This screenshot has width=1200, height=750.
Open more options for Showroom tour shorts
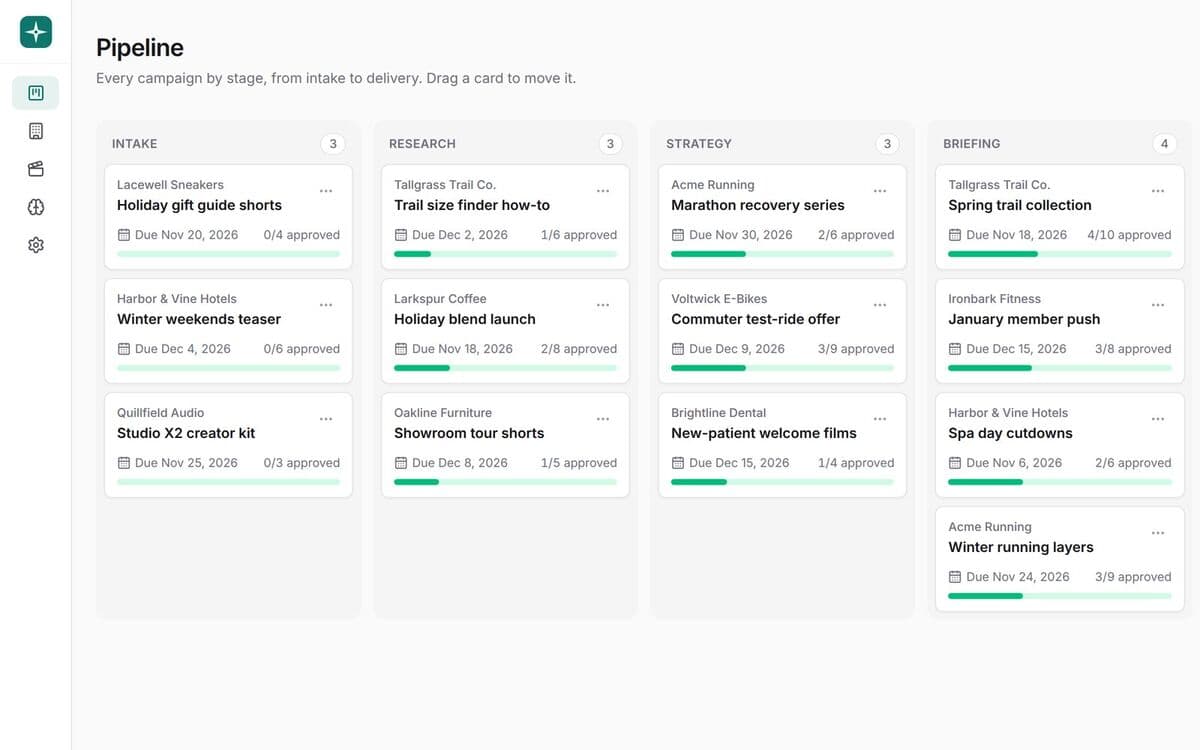[603, 419]
